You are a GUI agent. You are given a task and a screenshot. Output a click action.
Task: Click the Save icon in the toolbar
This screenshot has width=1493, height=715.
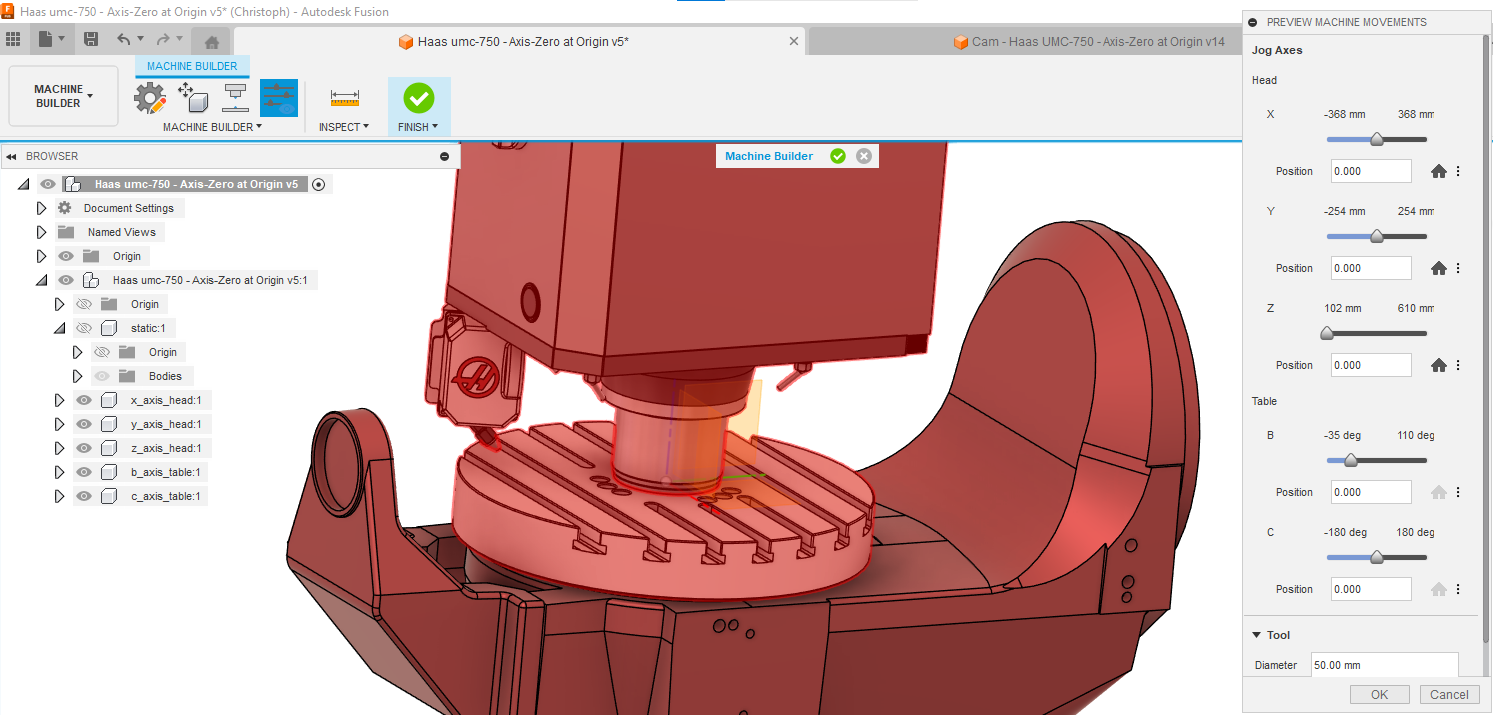[x=91, y=38]
